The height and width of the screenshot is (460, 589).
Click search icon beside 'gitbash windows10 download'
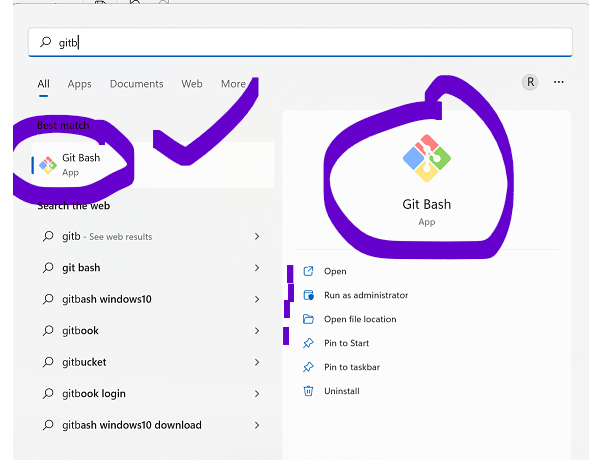pos(48,425)
